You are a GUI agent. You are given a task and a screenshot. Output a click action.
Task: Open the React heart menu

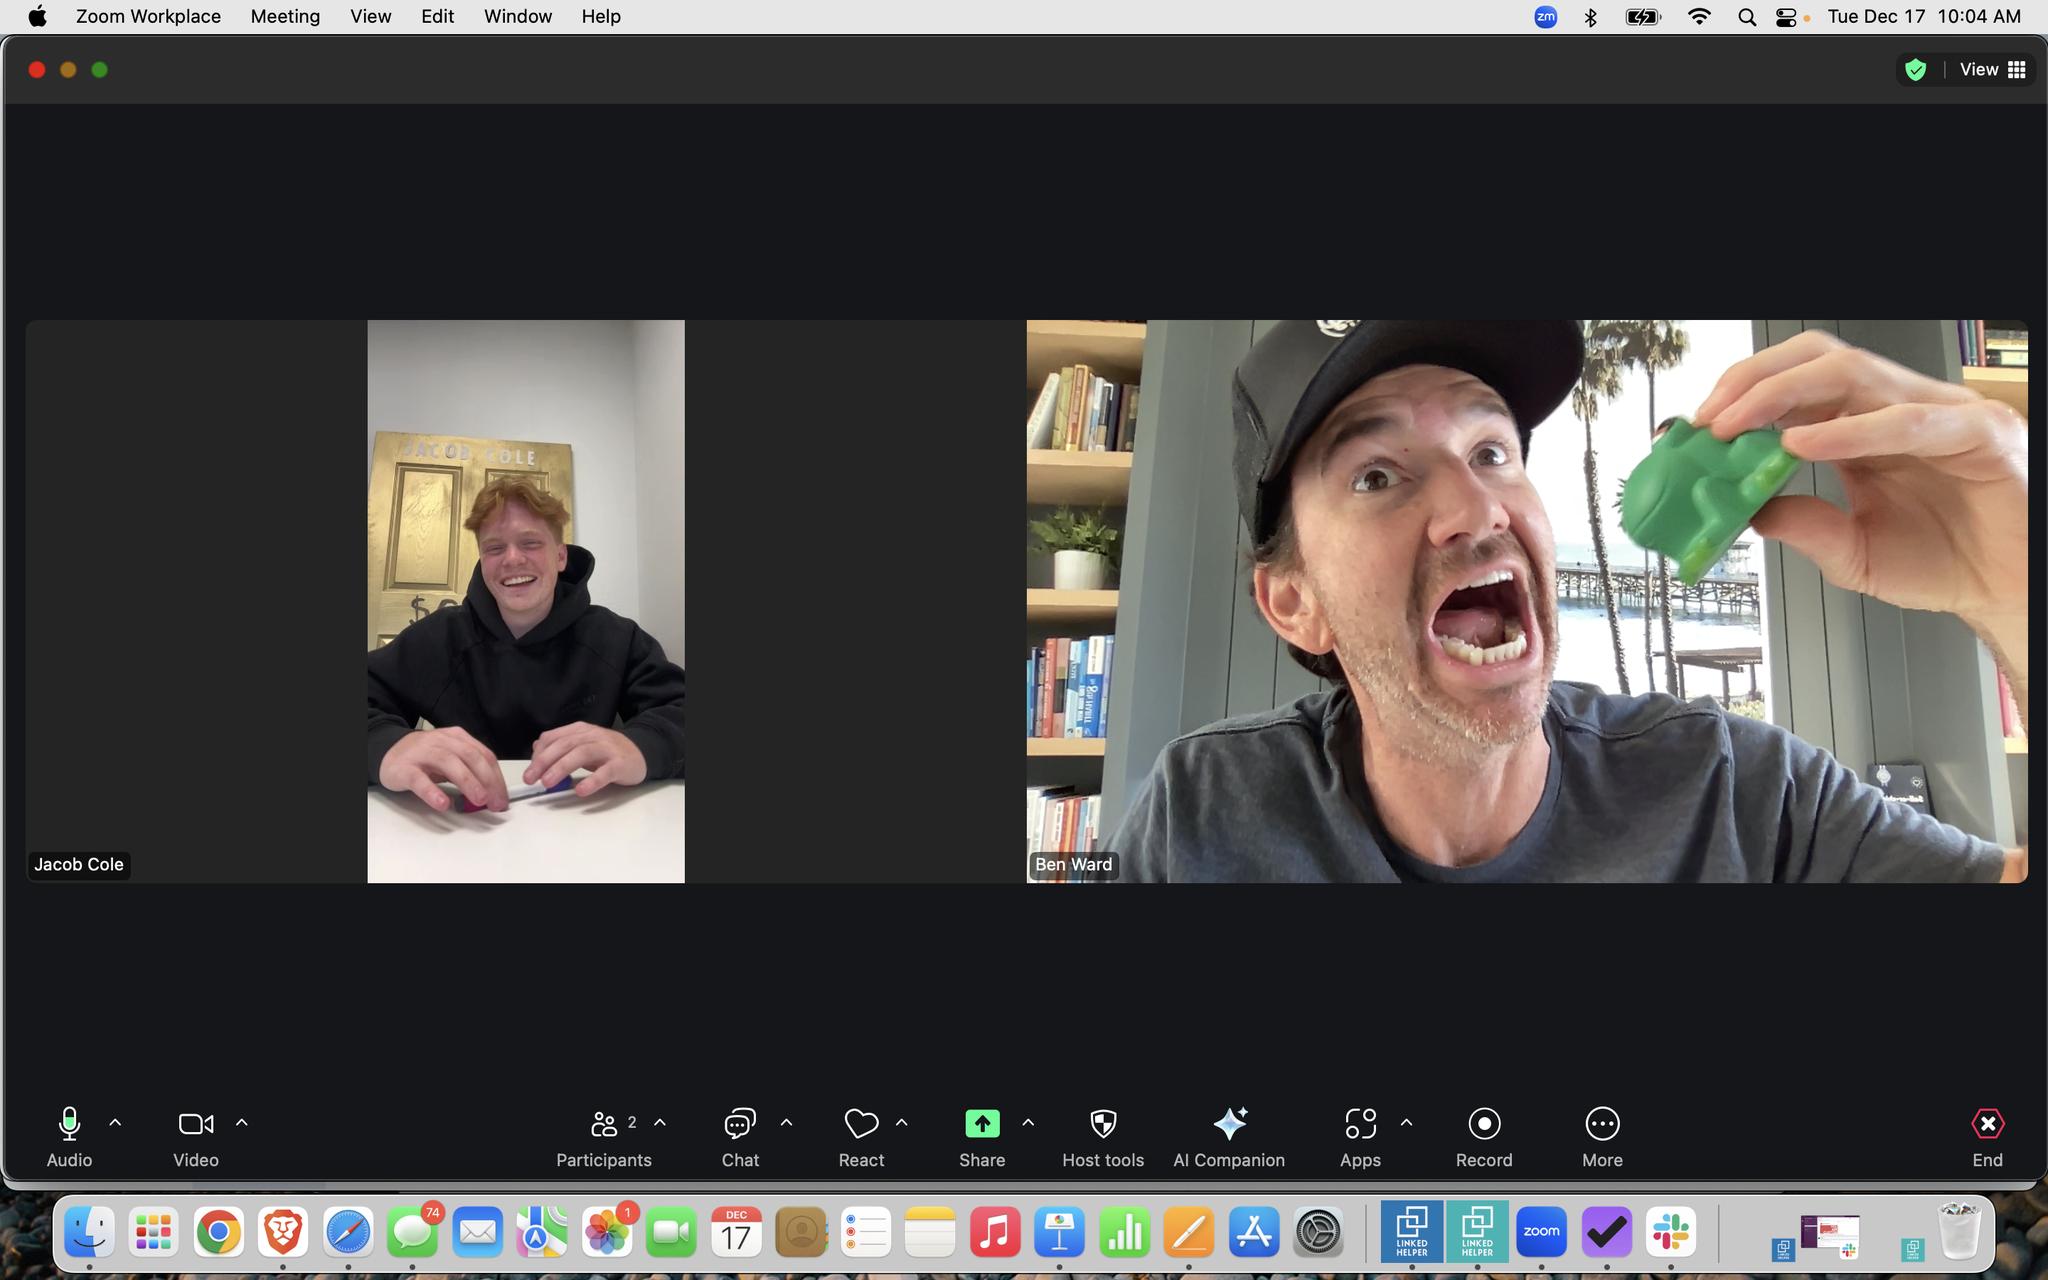[861, 1137]
